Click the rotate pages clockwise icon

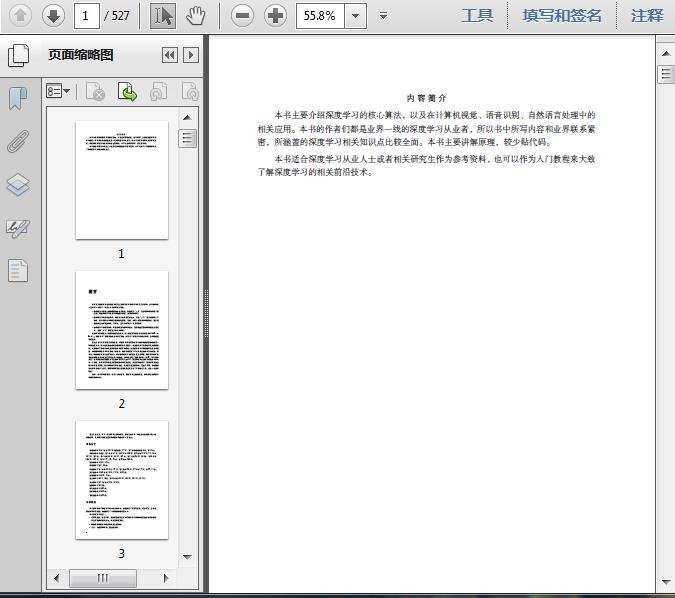click(x=190, y=92)
